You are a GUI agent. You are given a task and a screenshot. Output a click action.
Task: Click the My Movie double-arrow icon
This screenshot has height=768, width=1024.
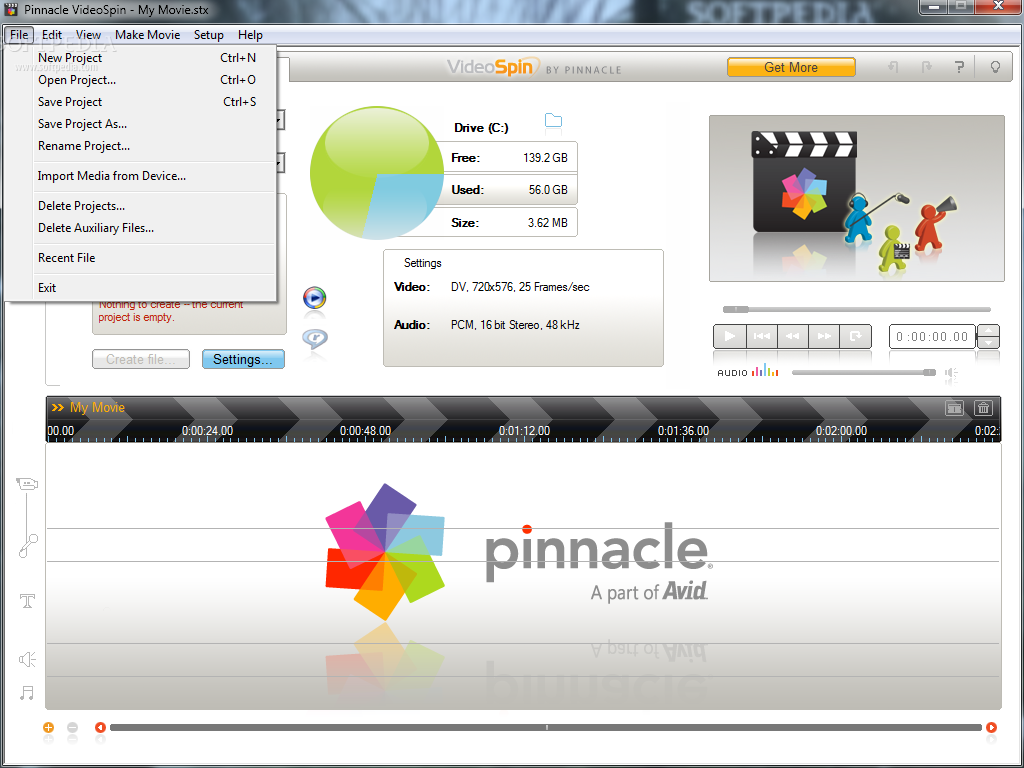point(57,408)
